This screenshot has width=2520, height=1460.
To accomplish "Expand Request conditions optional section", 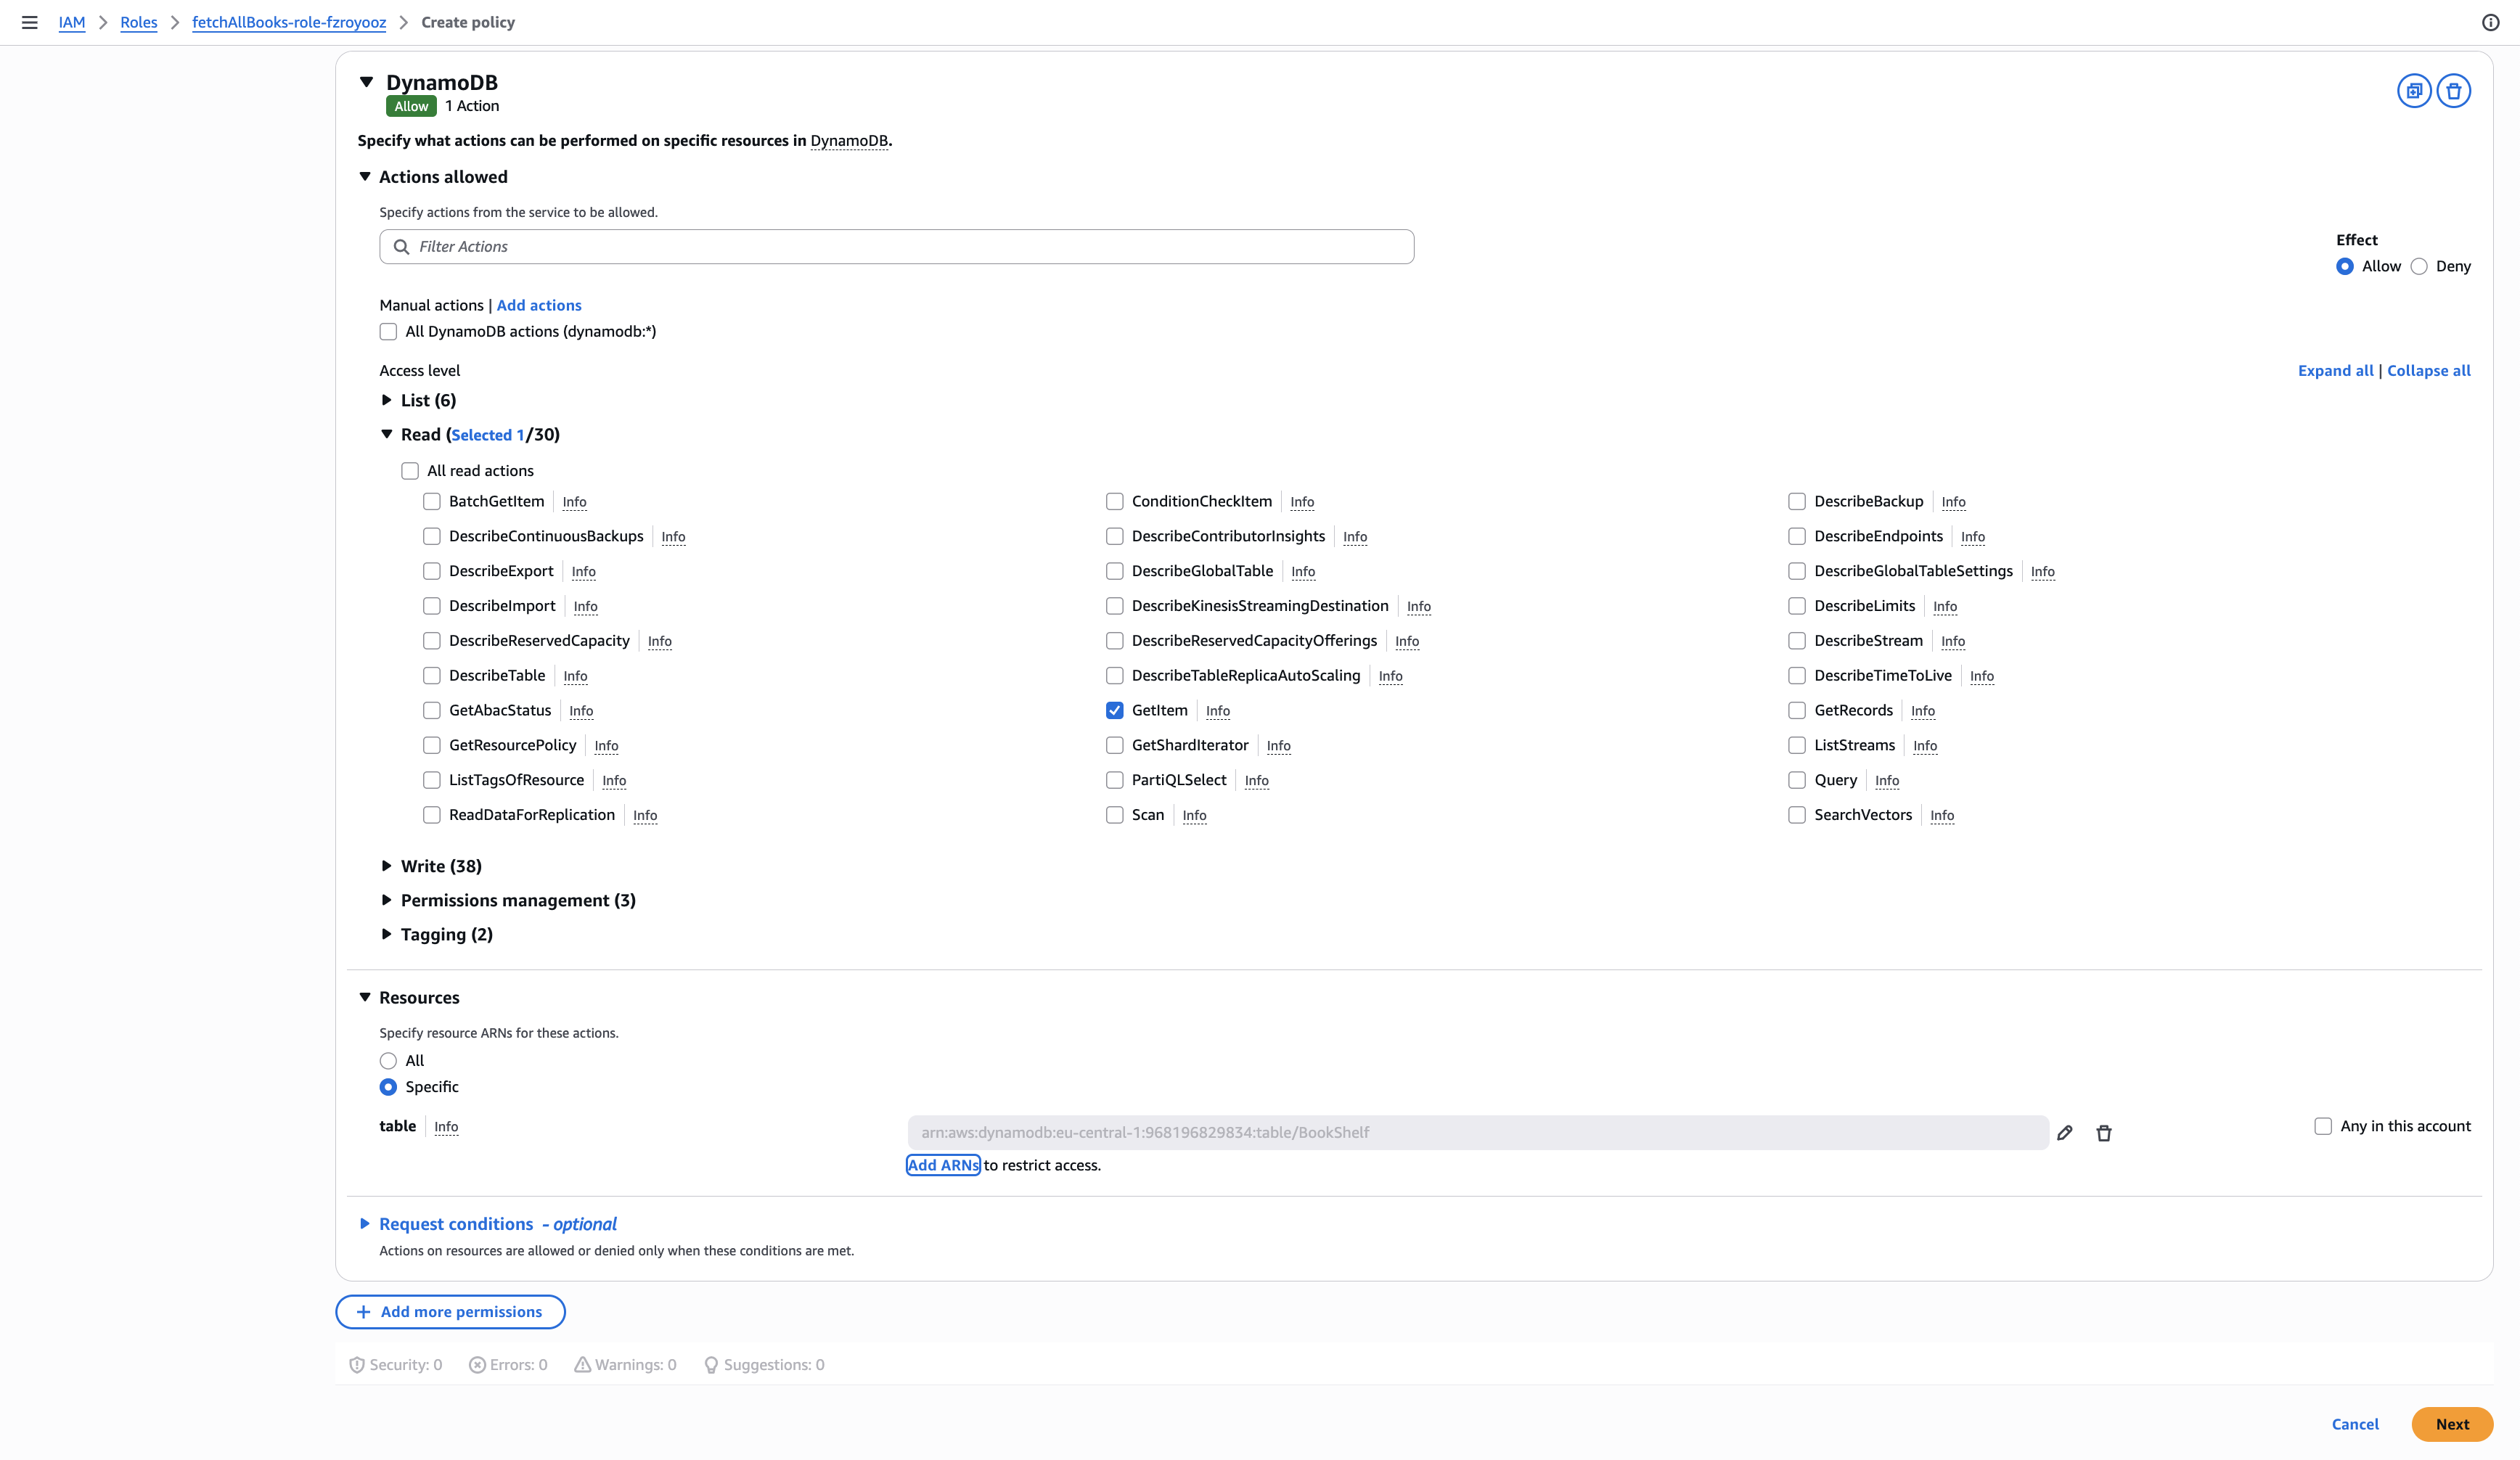I will pos(365,1224).
